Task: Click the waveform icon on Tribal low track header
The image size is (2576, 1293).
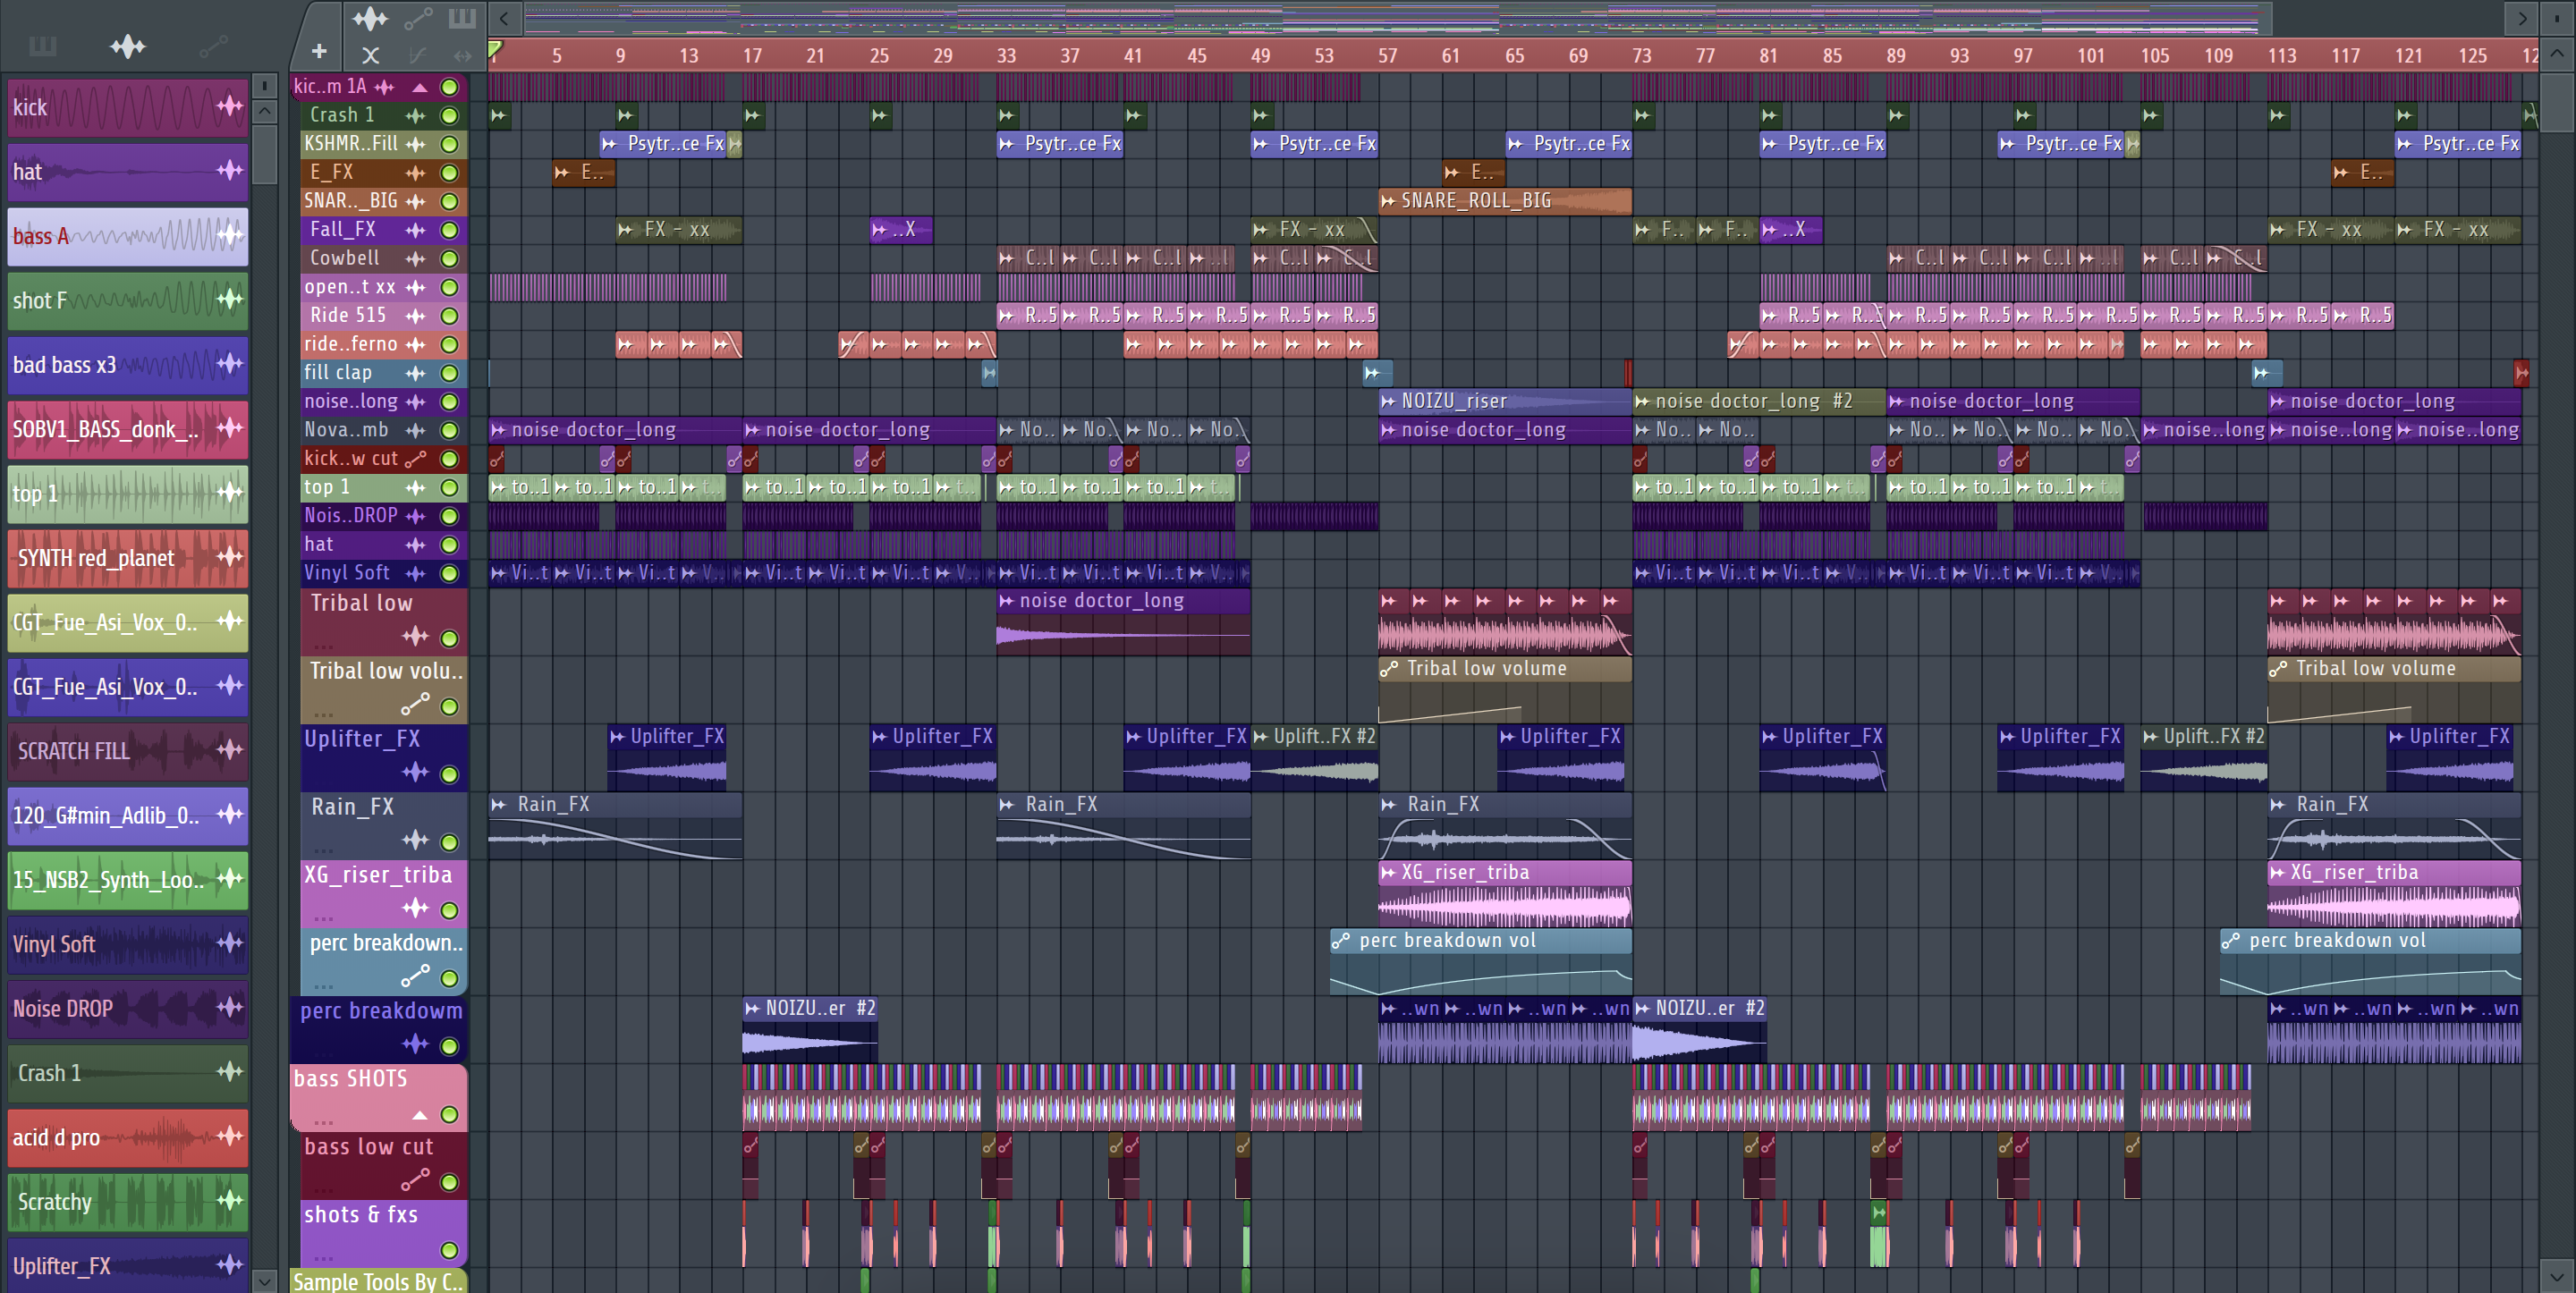Action: click(x=415, y=637)
